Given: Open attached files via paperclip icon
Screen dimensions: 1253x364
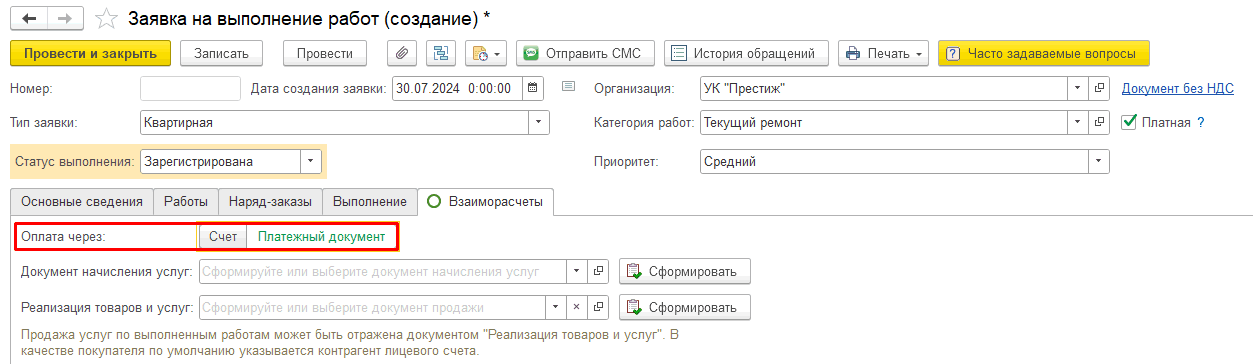Looking at the screenshot, I should pos(401,52).
